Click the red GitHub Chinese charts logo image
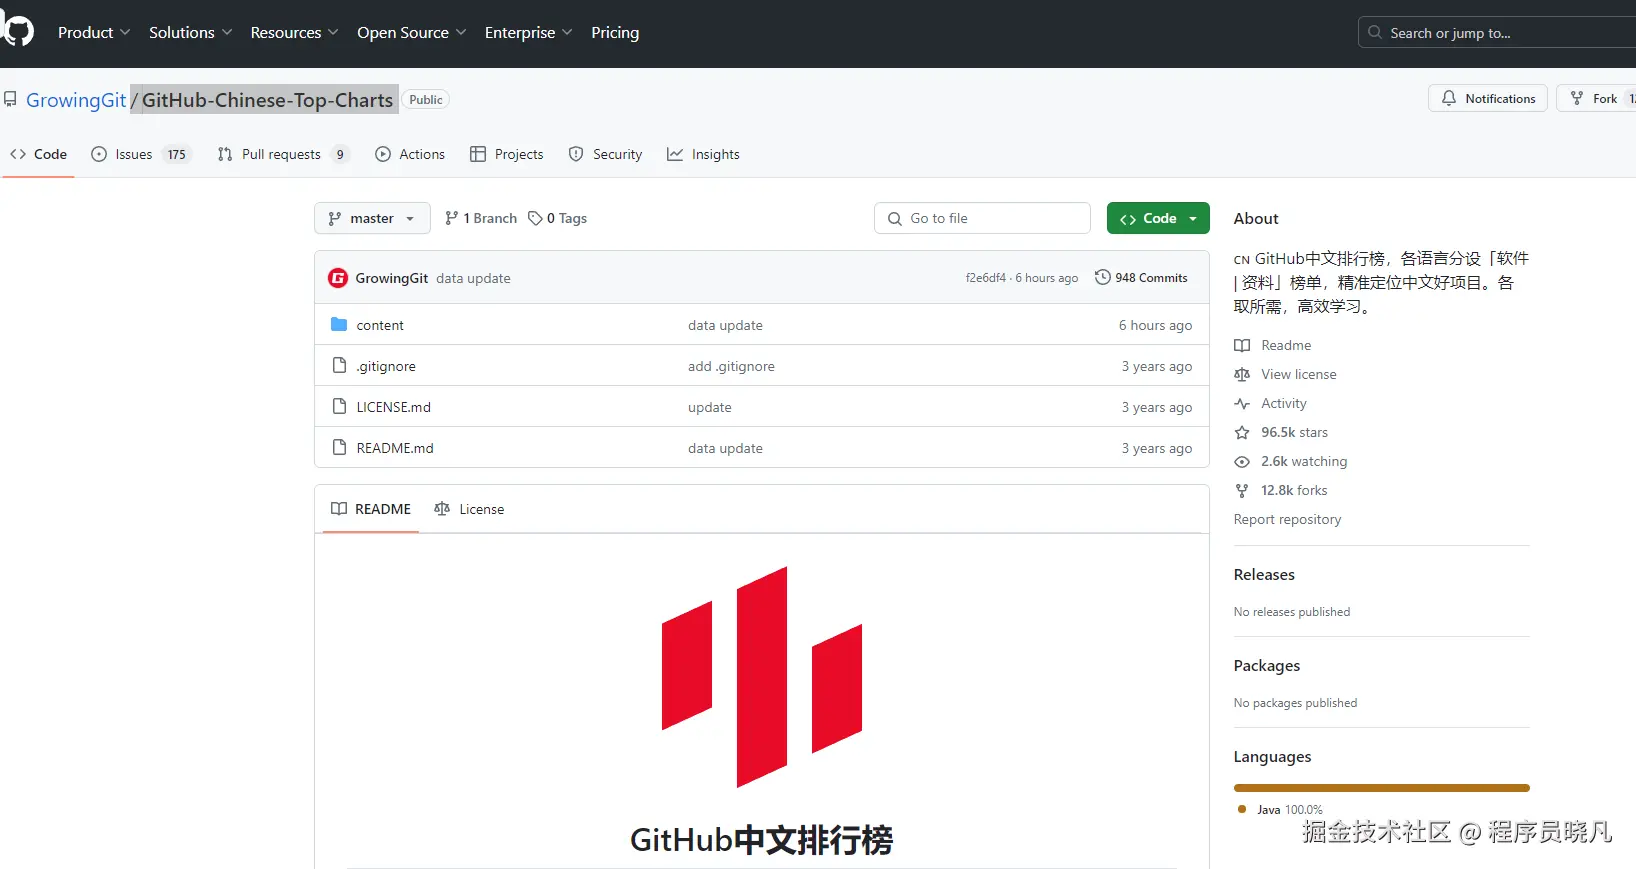This screenshot has width=1636, height=869. [x=762, y=677]
